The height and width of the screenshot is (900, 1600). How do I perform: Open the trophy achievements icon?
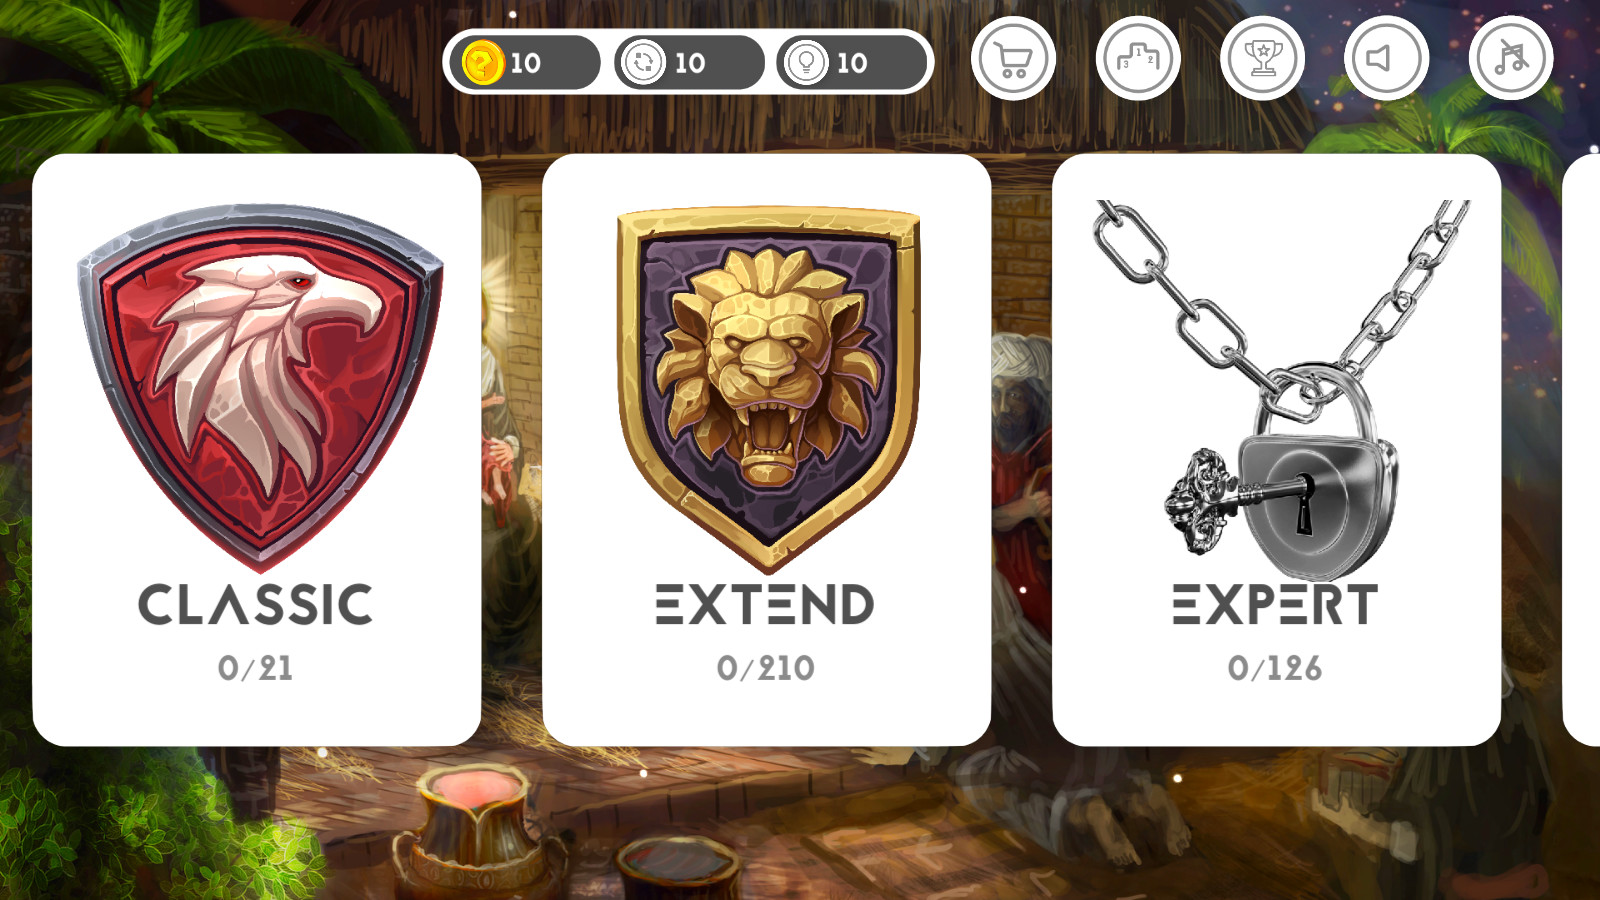1262,59
